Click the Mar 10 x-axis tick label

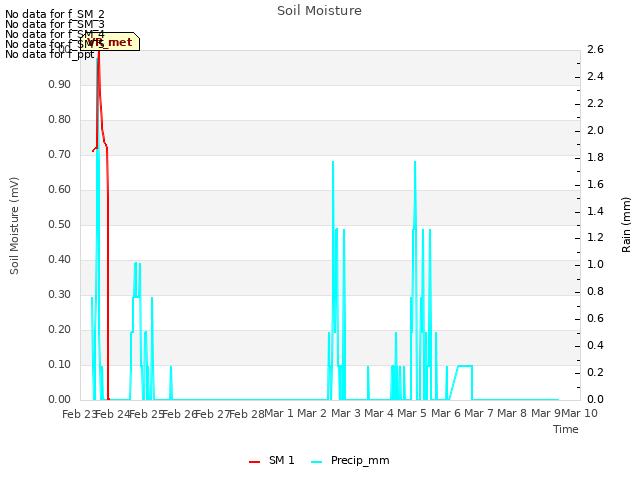pos(579,413)
